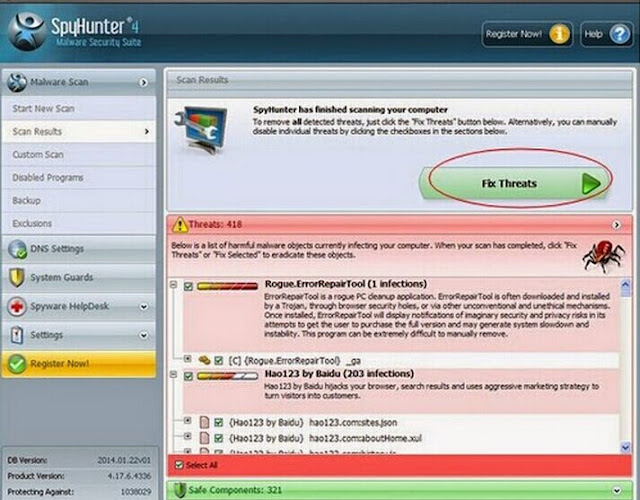640x500 pixels.
Task: Click the Scan Results panel header
Action: coord(399,80)
